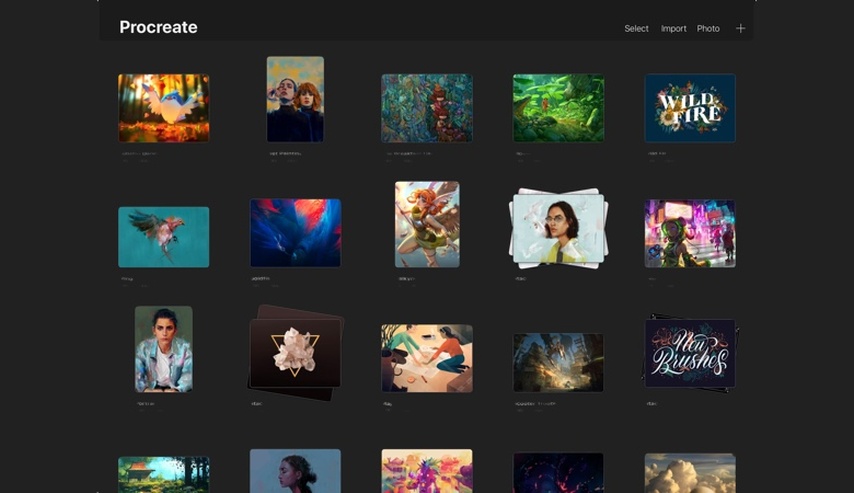This screenshot has width=854, height=493.
Task: Open the dark sci-fi city alley artwork
Action: coord(558,362)
